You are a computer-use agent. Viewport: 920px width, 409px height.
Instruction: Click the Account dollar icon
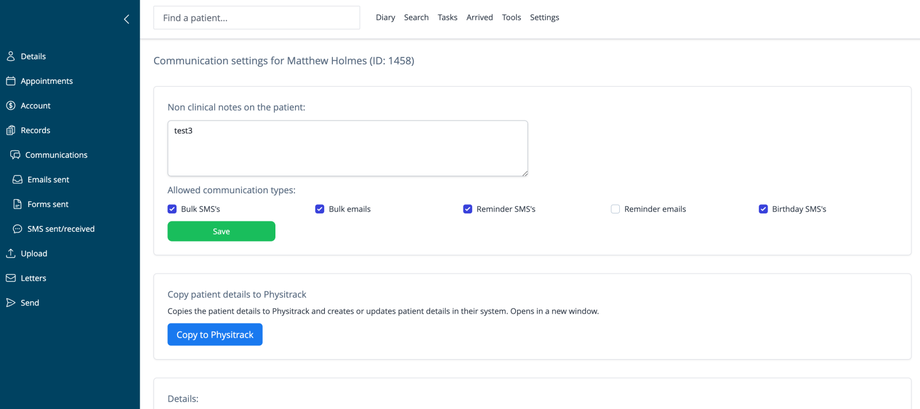tap(11, 105)
